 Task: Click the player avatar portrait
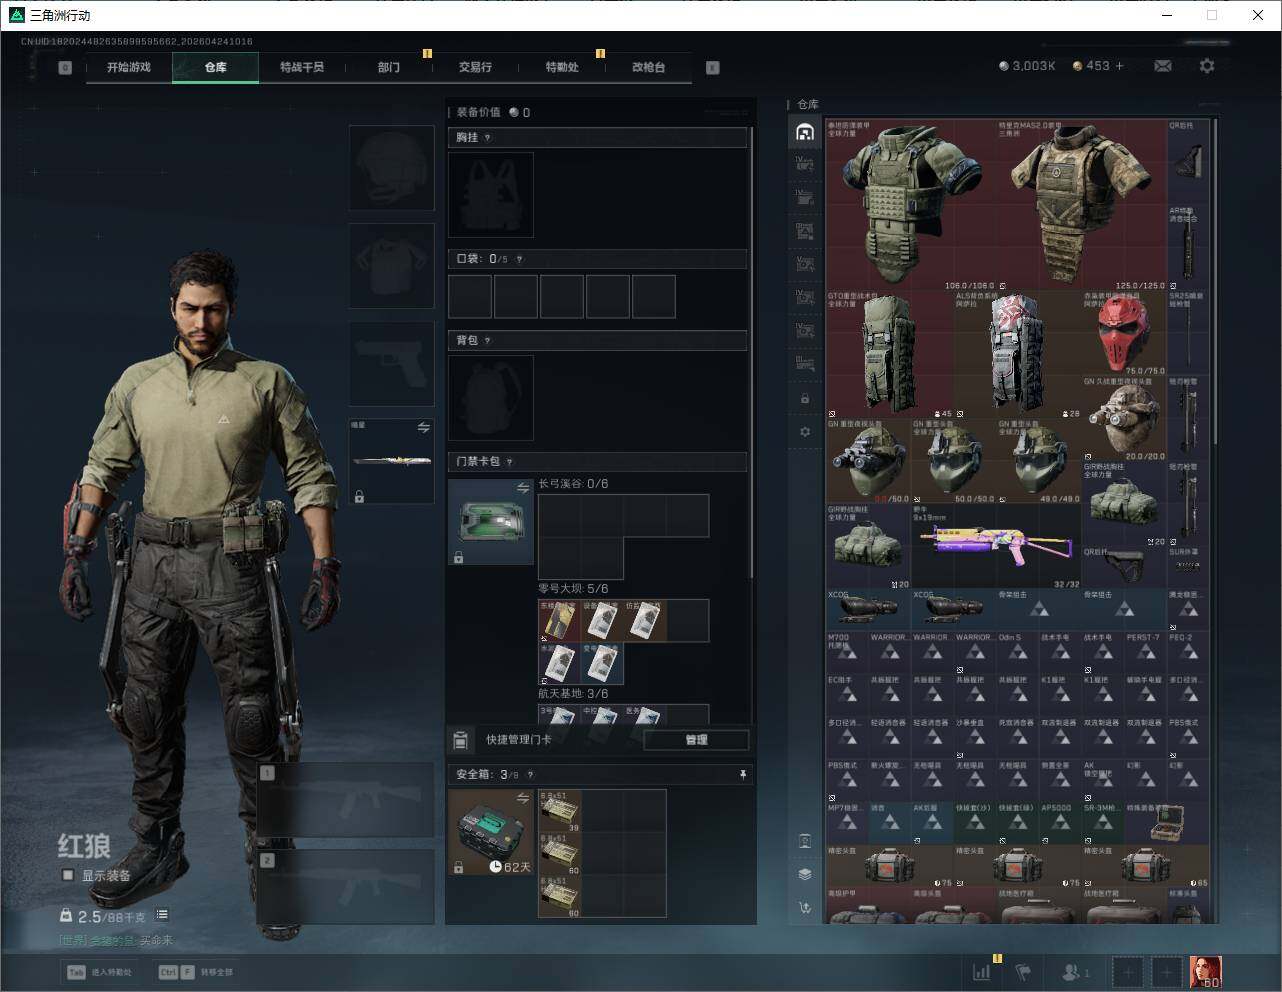click(1205, 971)
